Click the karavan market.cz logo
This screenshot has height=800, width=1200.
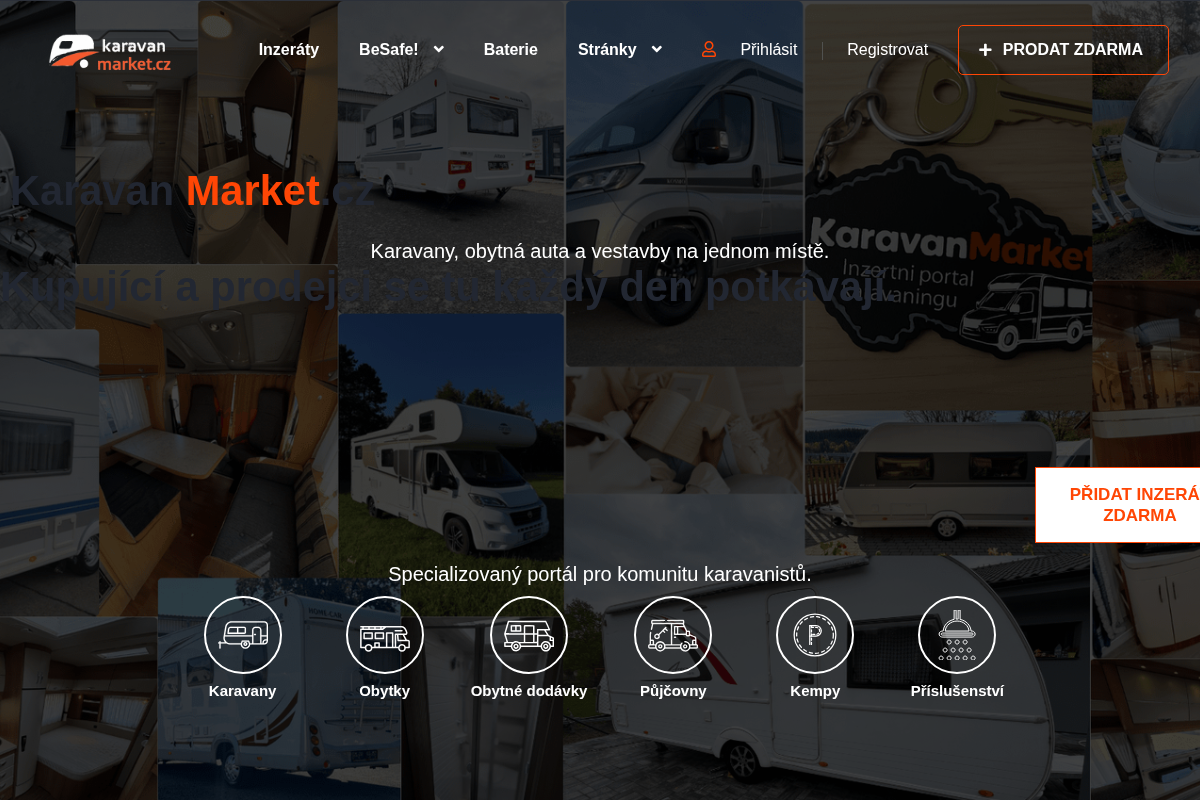point(110,52)
